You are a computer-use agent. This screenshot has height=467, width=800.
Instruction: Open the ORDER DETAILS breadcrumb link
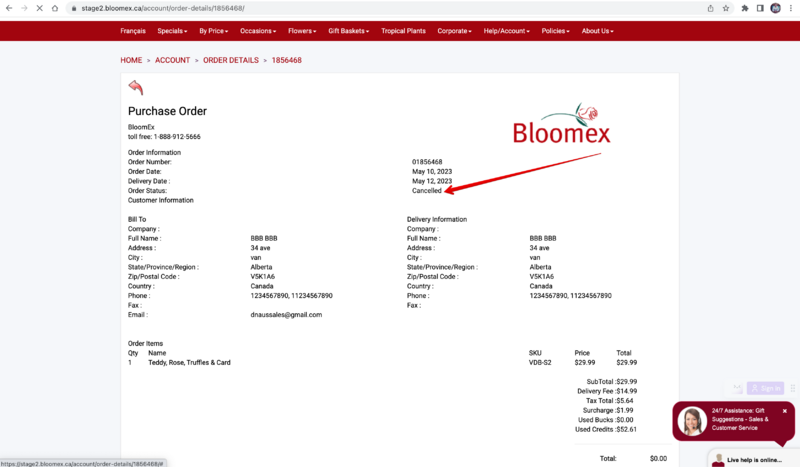click(x=231, y=60)
